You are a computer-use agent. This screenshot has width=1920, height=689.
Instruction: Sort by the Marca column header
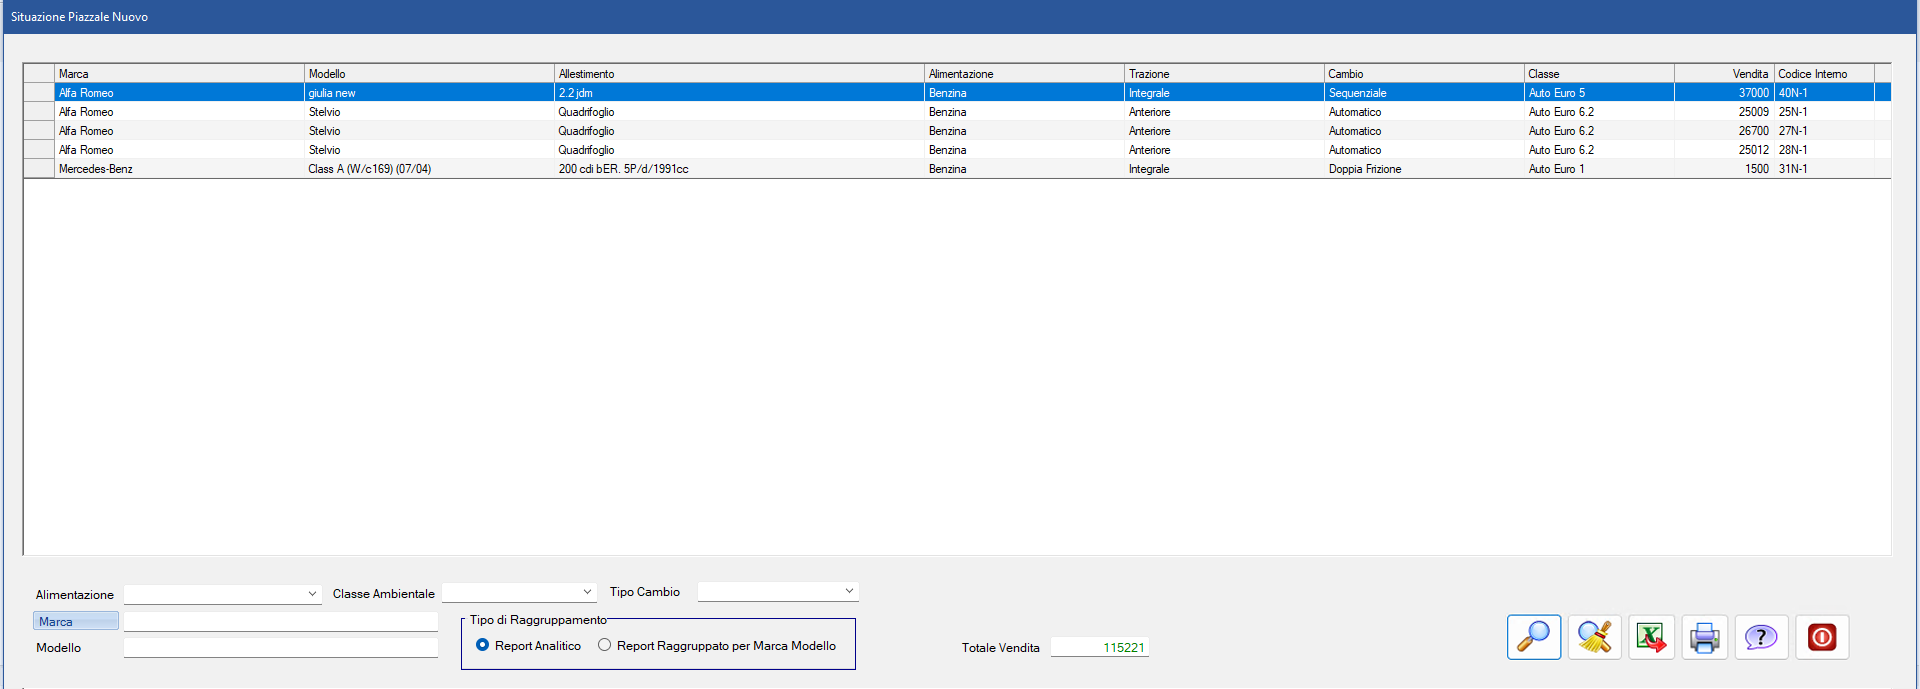[x=178, y=74]
